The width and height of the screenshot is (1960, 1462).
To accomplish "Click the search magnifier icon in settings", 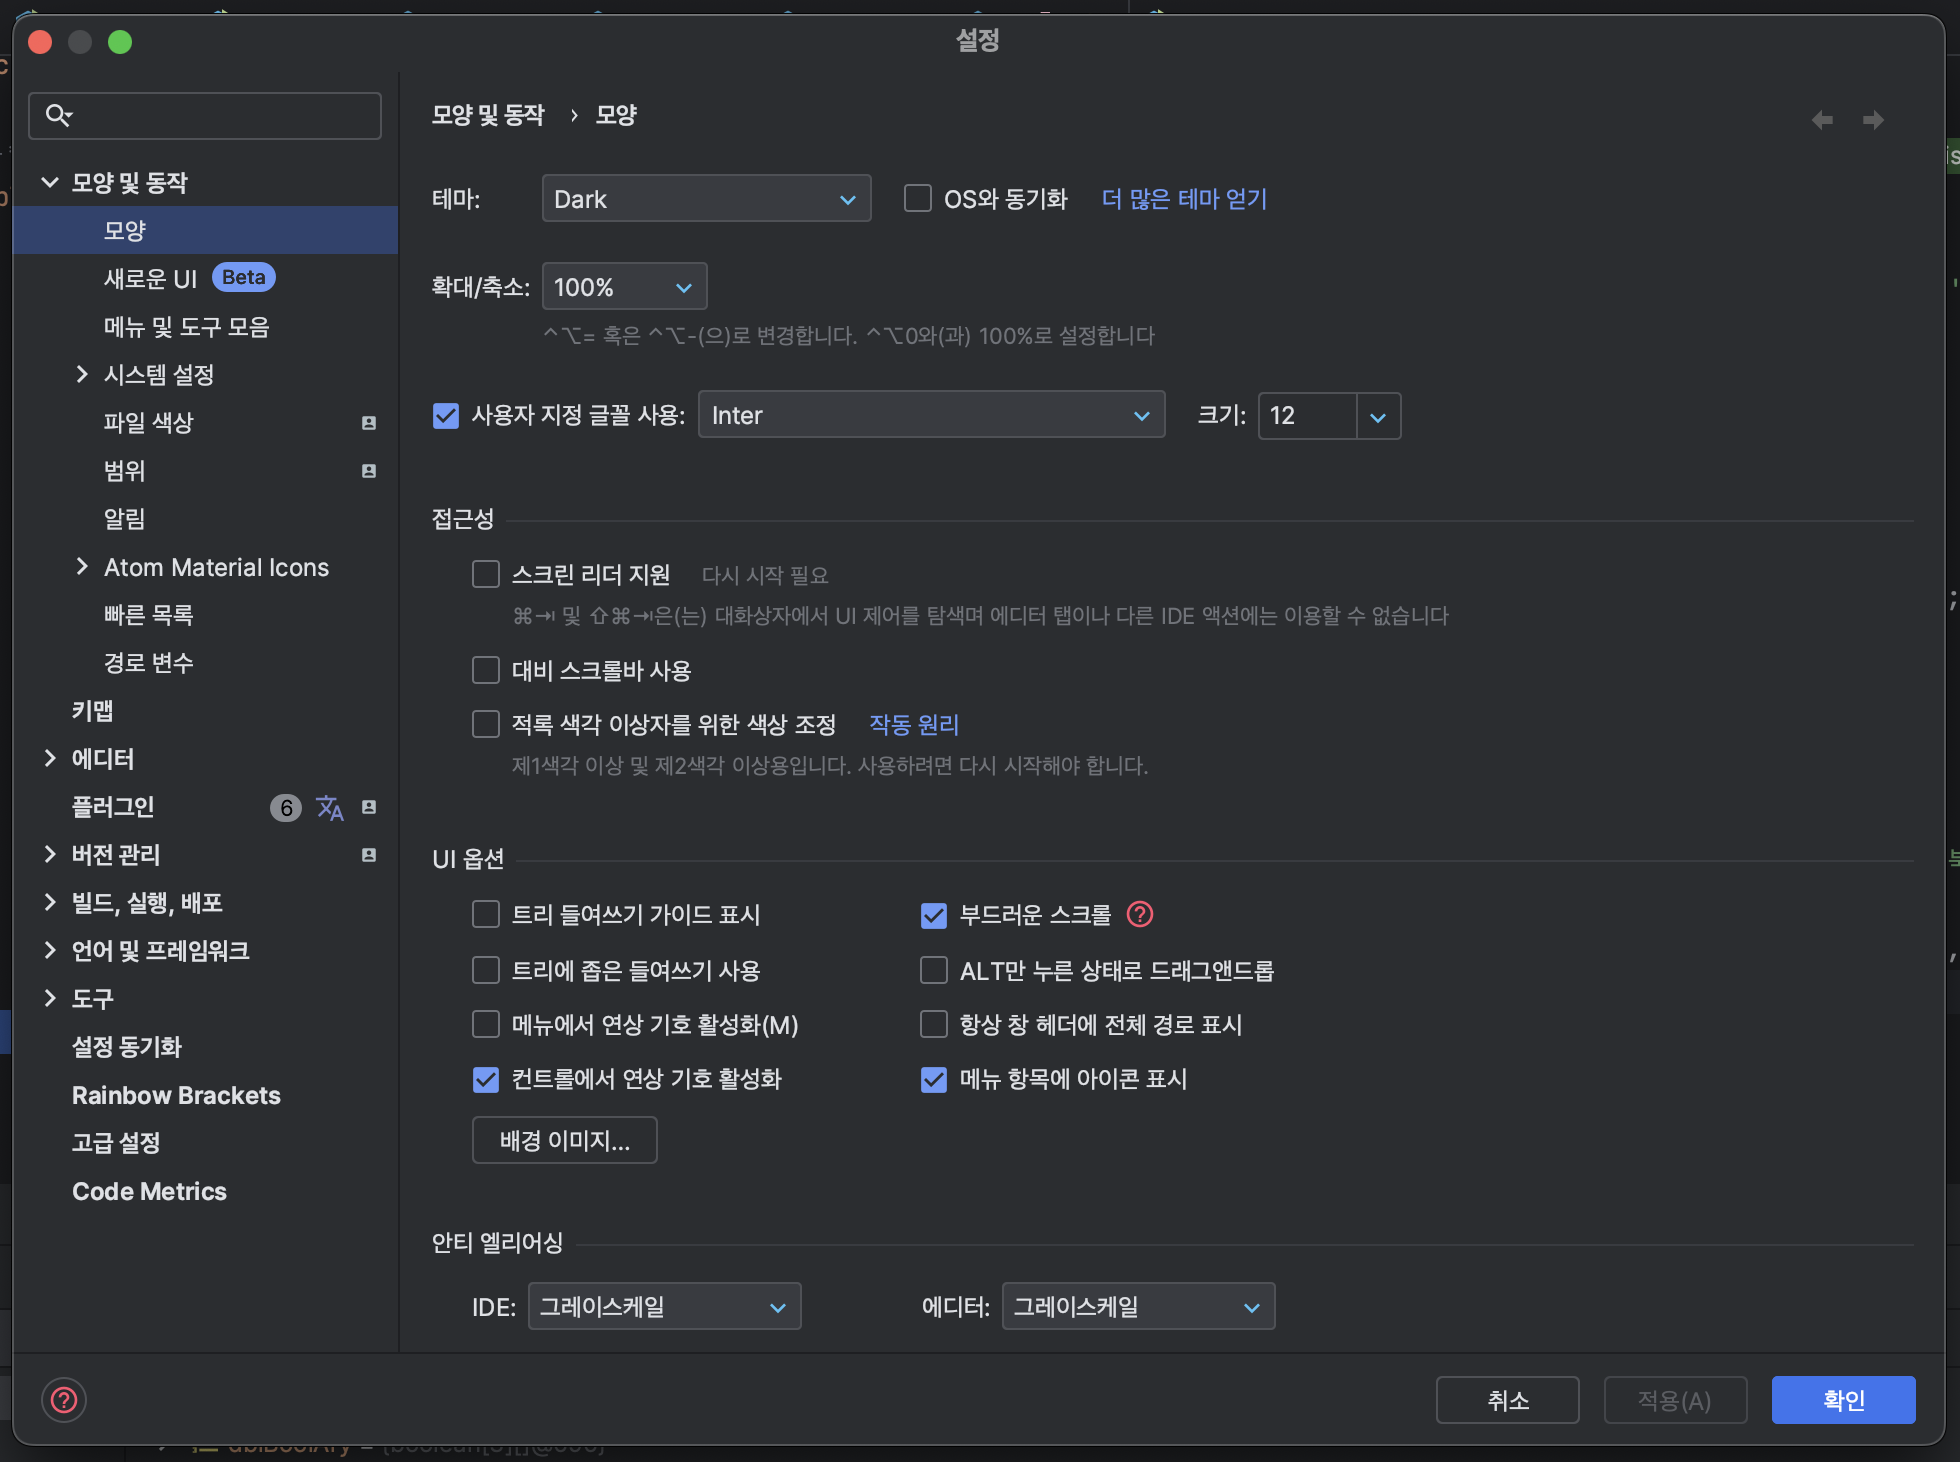I will click(x=59, y=116).
